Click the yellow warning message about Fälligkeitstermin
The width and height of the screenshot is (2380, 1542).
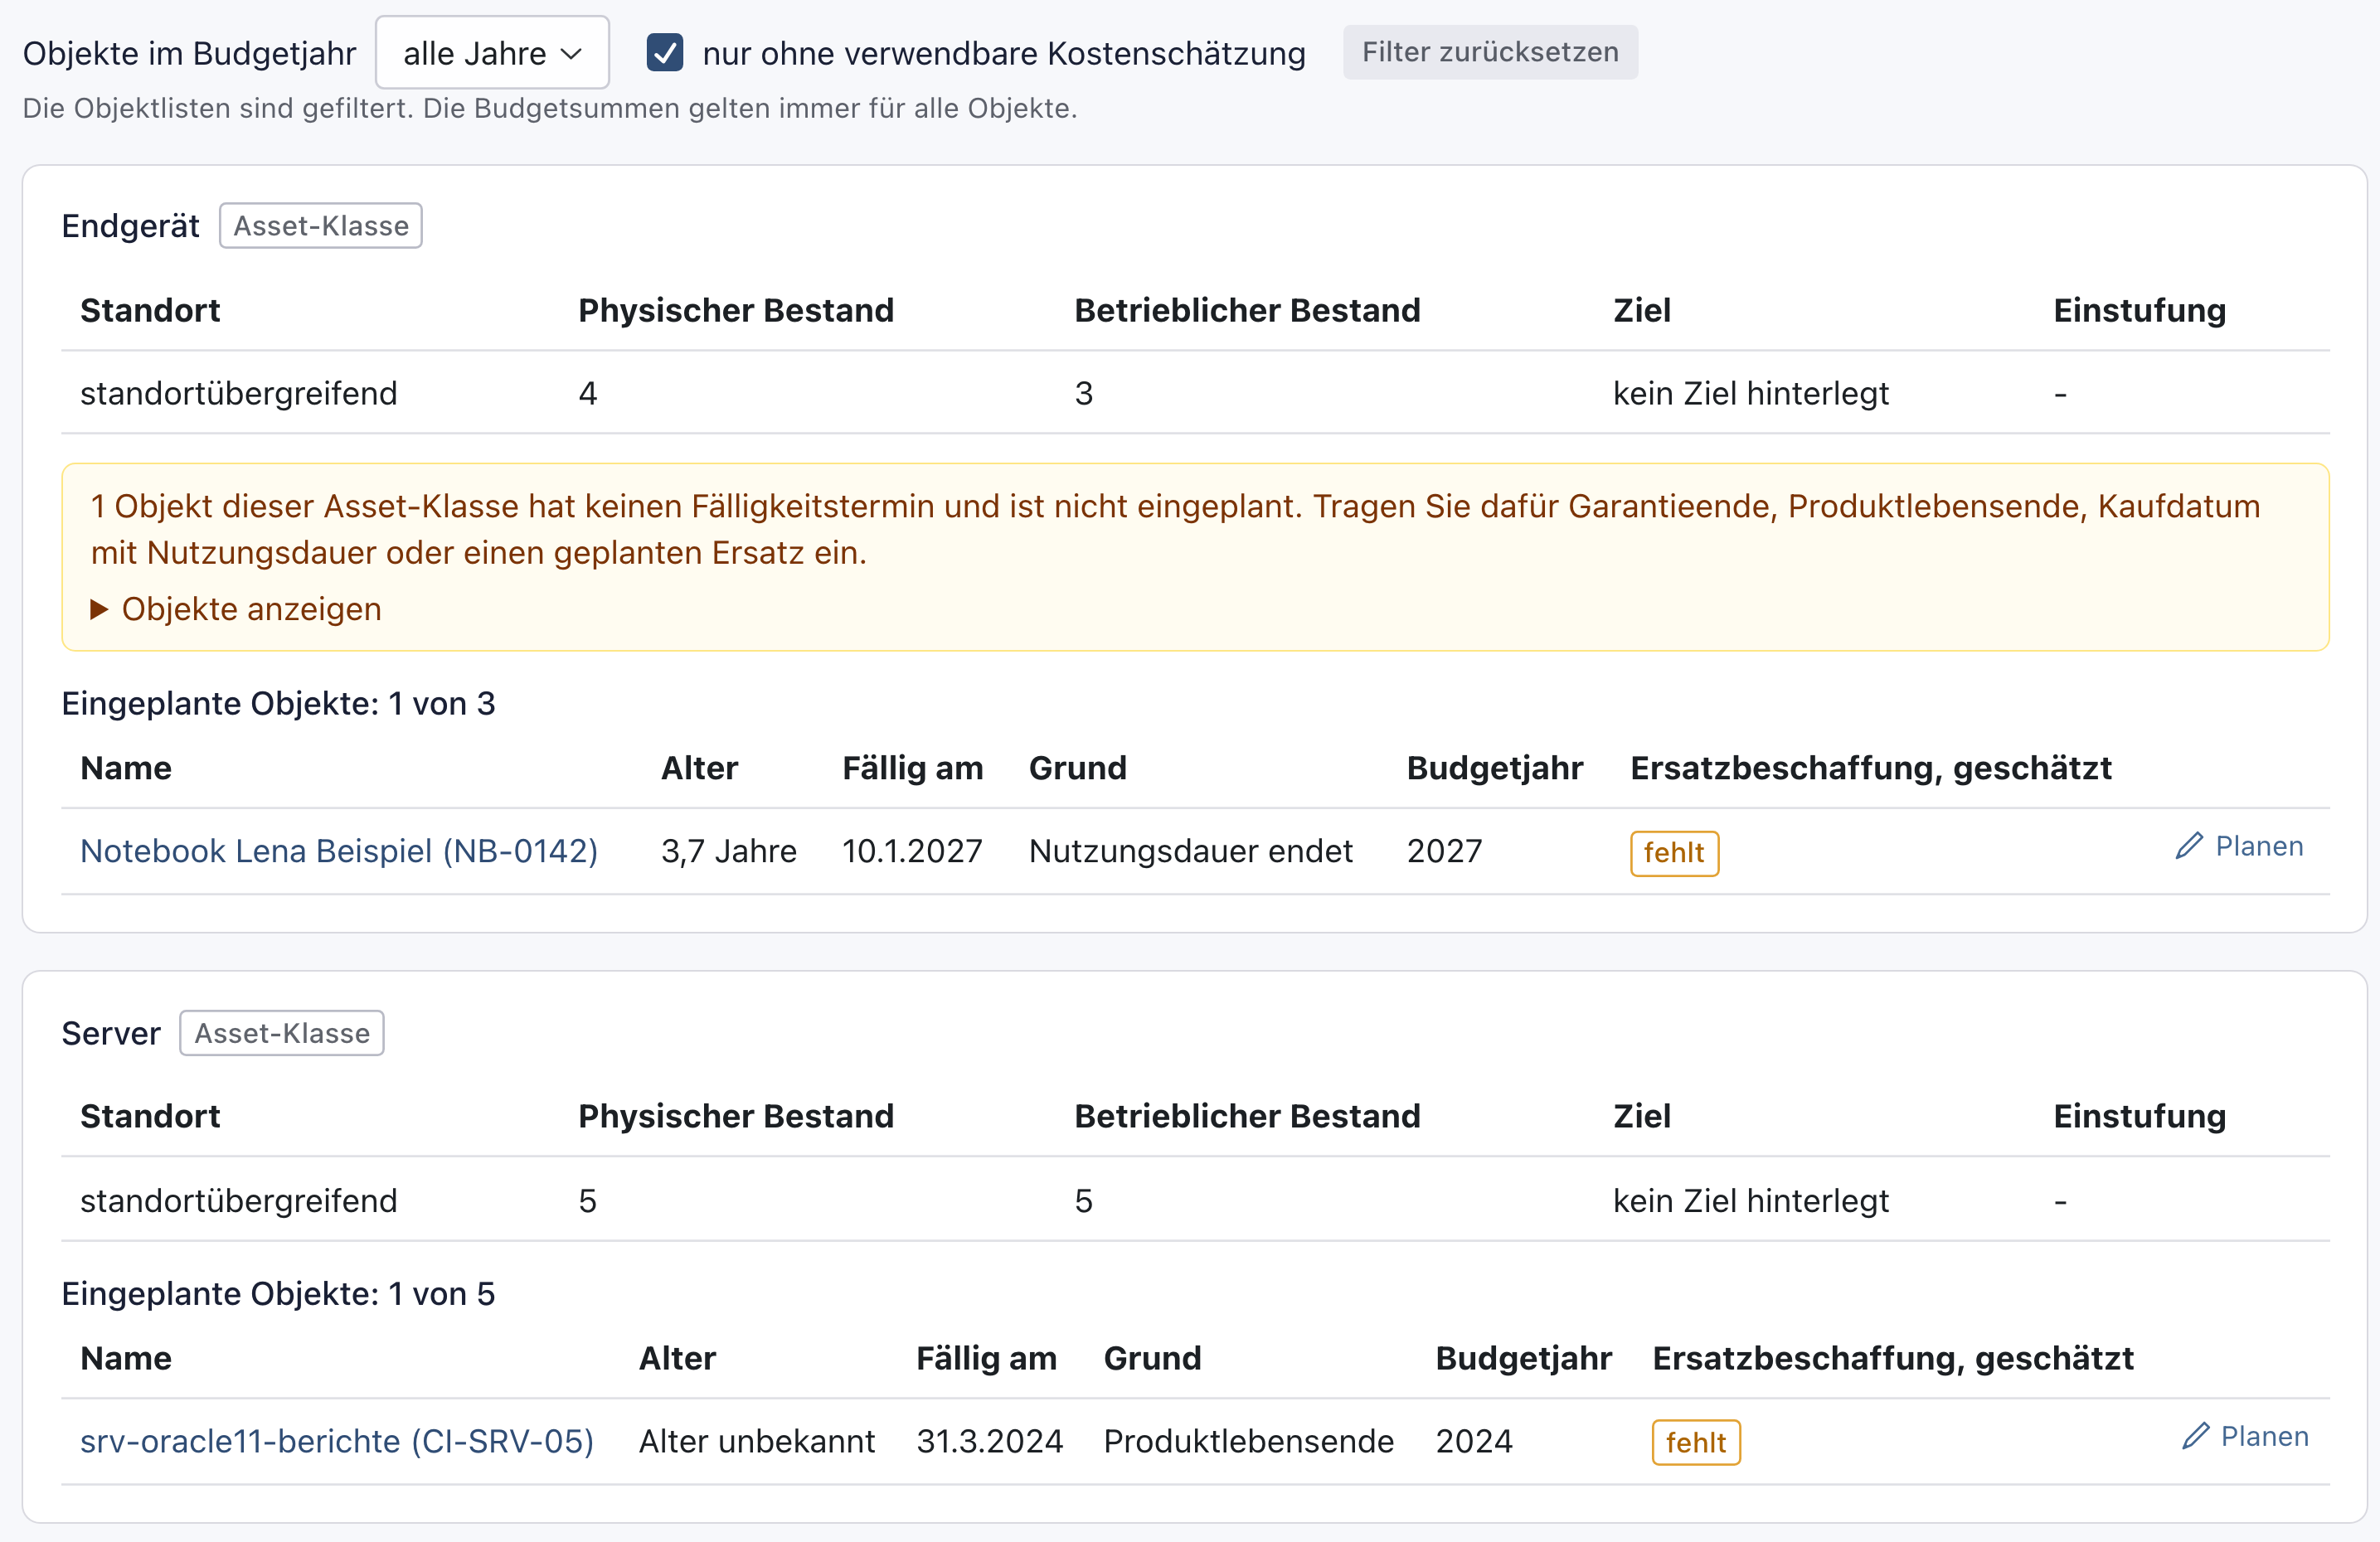(x=1176, y=529)
